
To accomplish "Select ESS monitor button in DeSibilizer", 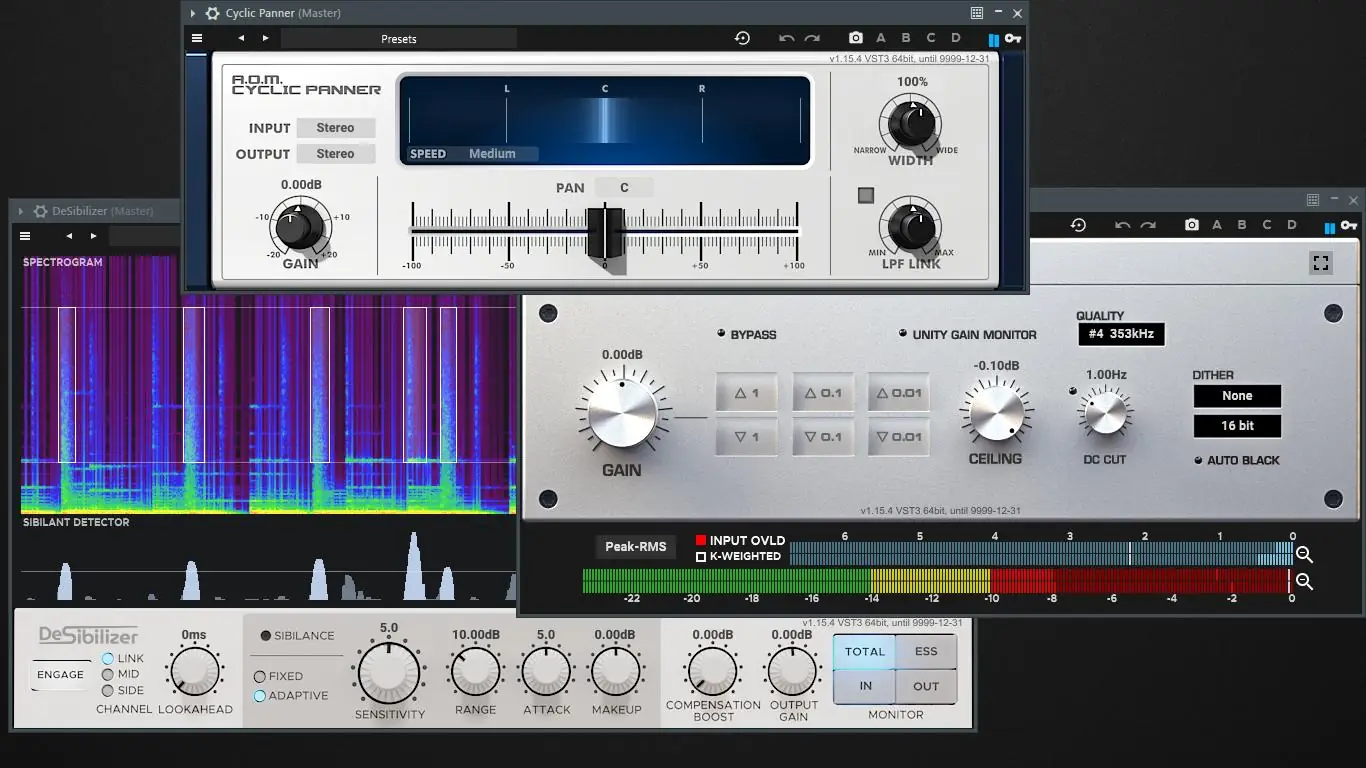I will pos(926,652).
